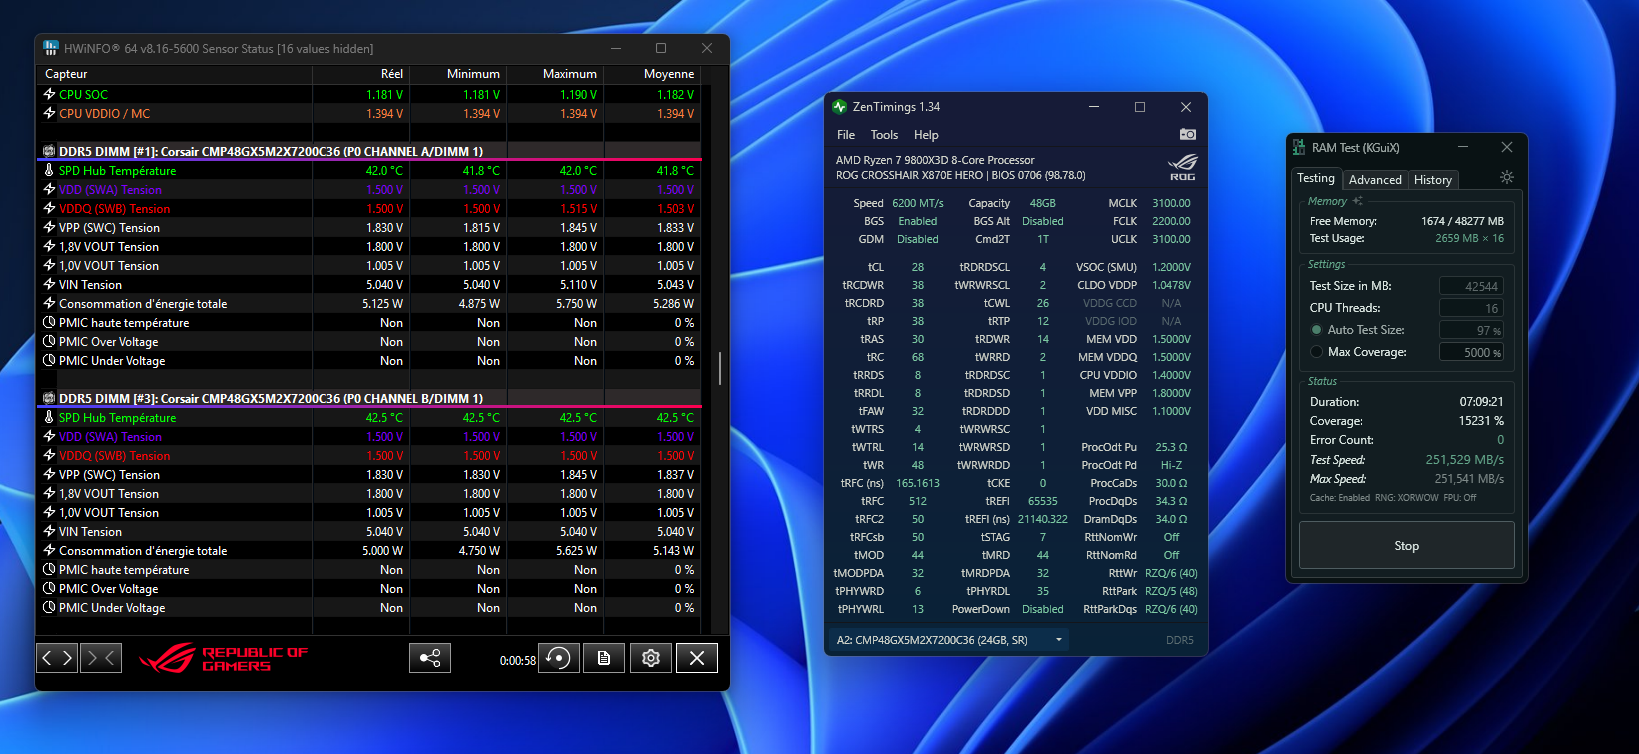
Task: Click the HWiNFO vertical scrollbar thumb
Action: click(720, 368)
